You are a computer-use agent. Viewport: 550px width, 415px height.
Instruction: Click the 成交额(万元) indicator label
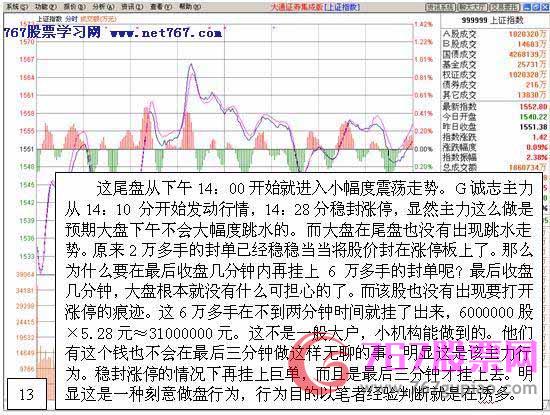tap(98, 19)
